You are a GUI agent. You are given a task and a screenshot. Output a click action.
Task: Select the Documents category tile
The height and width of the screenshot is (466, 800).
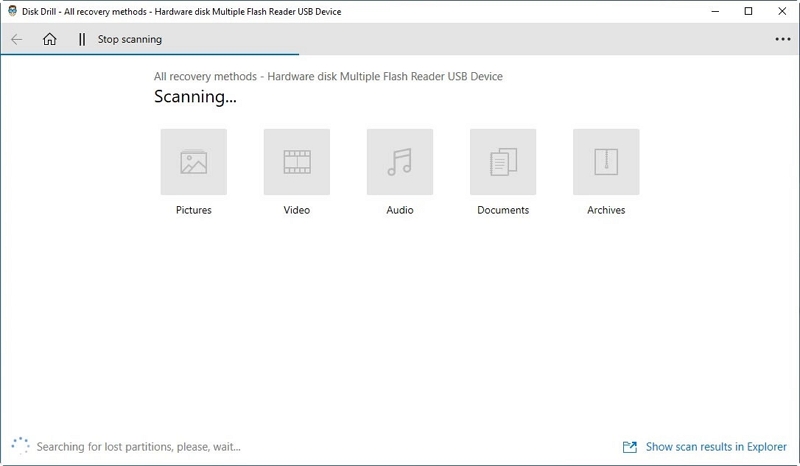[503, 162]
